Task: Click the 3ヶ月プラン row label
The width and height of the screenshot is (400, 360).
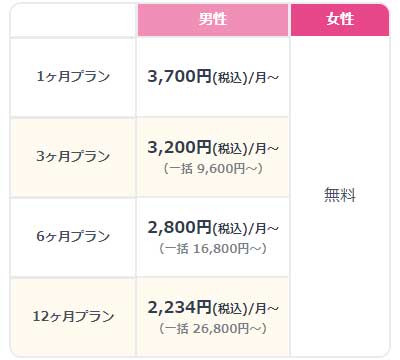Action: (x=73, y=156)
